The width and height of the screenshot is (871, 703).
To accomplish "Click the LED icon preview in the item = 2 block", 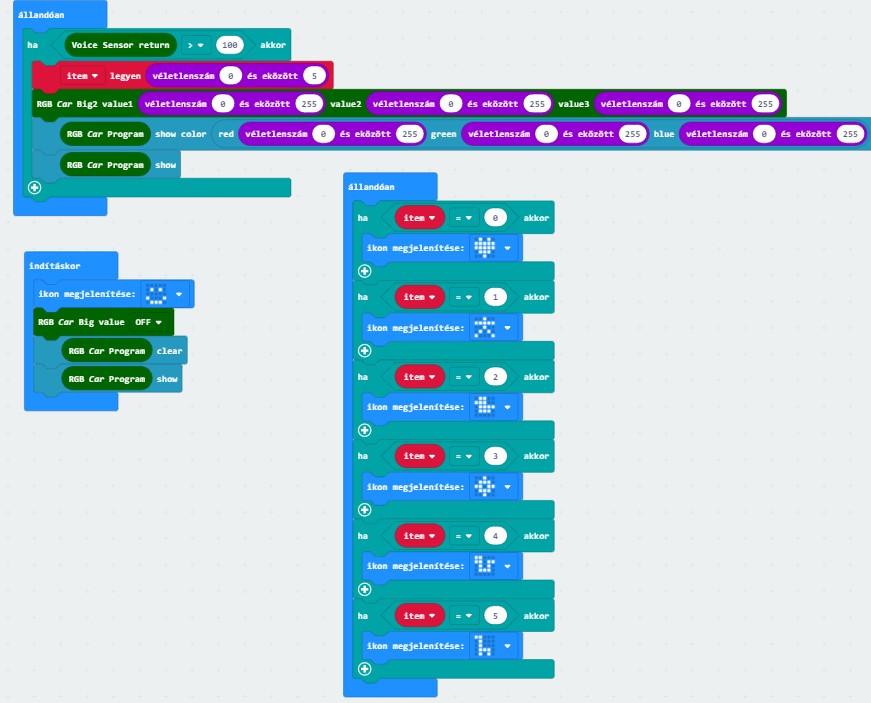I will point(485,407).
